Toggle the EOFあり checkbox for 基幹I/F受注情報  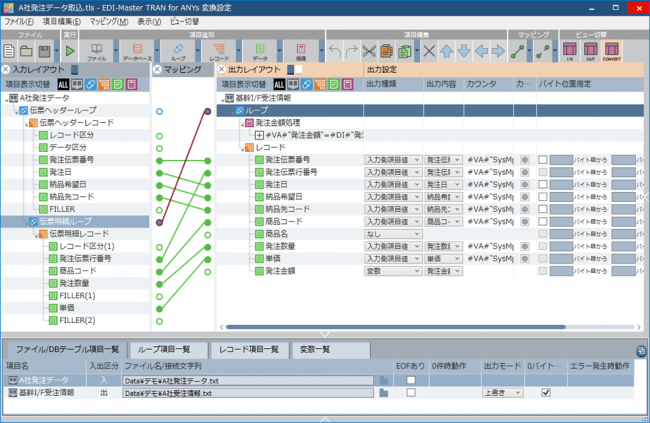click(x=411, y=392)
